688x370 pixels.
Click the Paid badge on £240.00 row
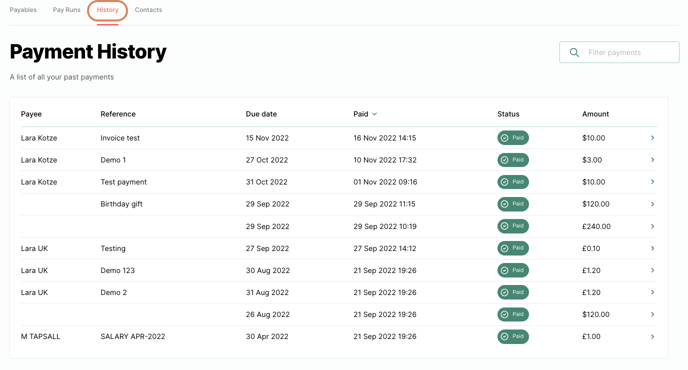[513, 226]
